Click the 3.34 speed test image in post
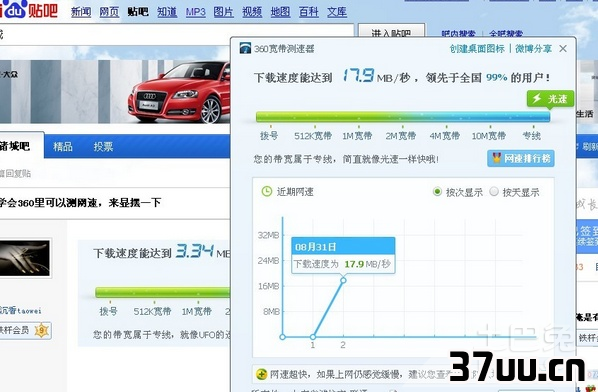Screen dimensions: 598x392 click(154, 293)
